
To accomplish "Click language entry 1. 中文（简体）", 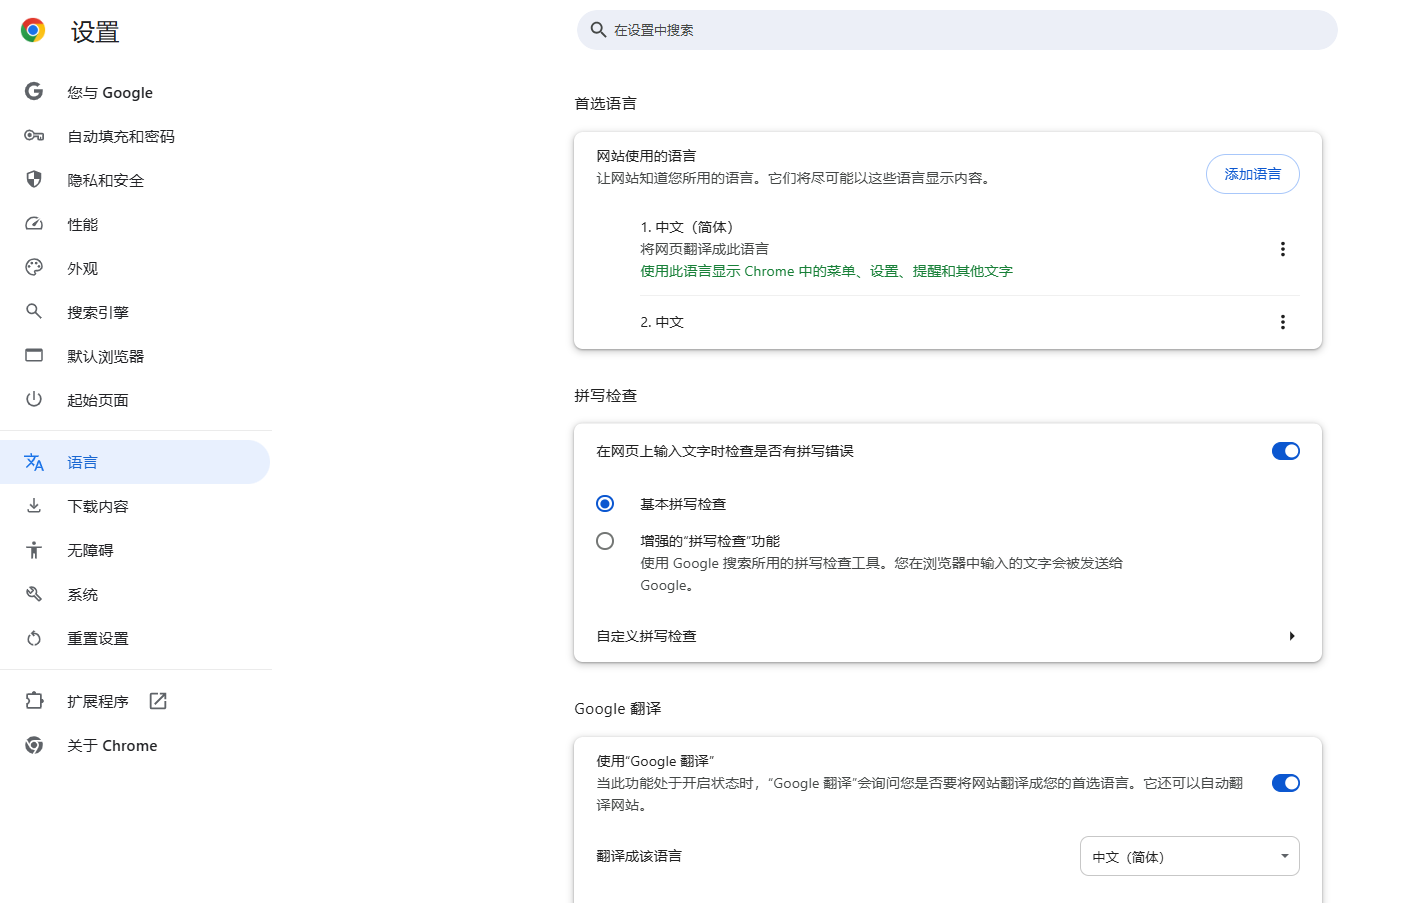I will click(687, 227).
